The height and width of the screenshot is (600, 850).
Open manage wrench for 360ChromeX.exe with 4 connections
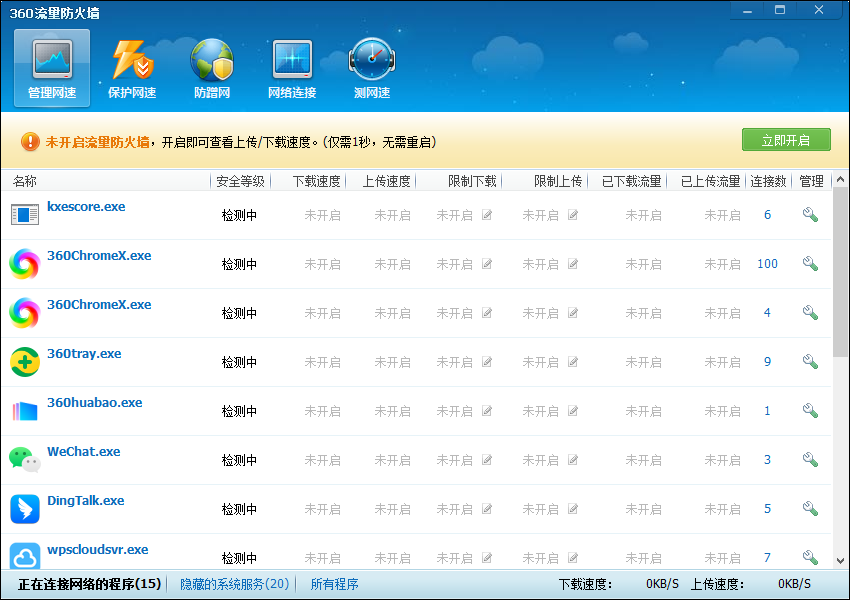(810, 313)
